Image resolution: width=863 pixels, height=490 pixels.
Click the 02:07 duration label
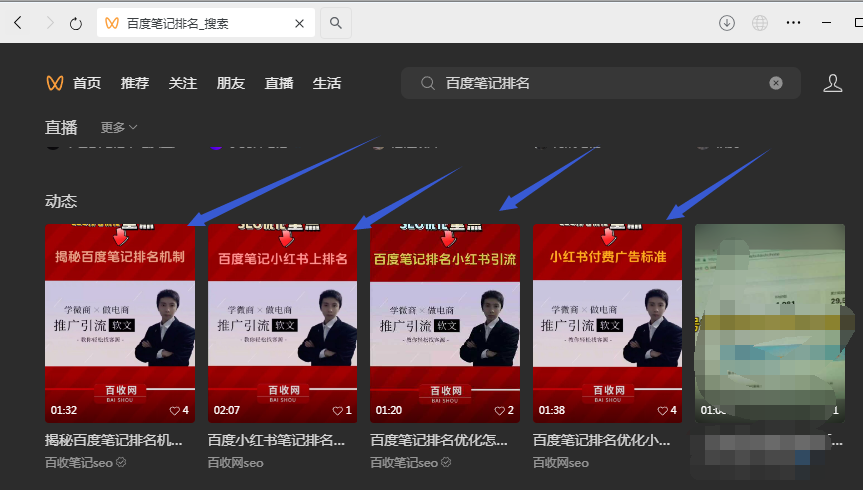[x=227, y=411]
